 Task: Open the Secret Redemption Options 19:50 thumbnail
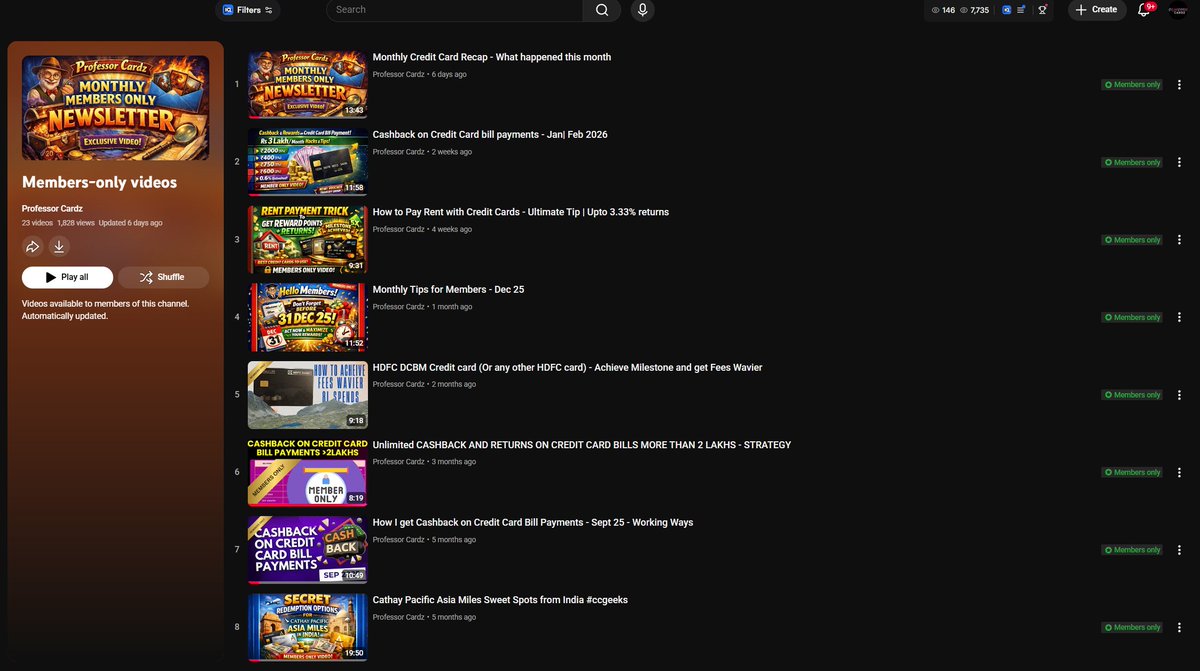[x=307, y=627]
